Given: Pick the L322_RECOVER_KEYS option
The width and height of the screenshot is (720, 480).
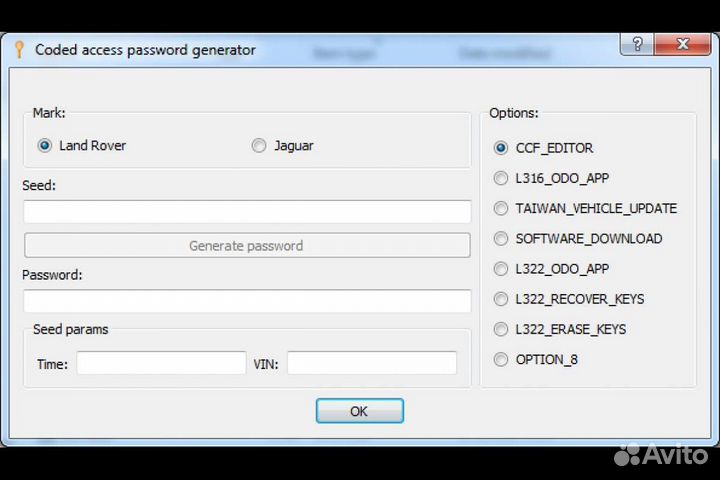Looking at the screenshot, I should click(x=501, y=299).
